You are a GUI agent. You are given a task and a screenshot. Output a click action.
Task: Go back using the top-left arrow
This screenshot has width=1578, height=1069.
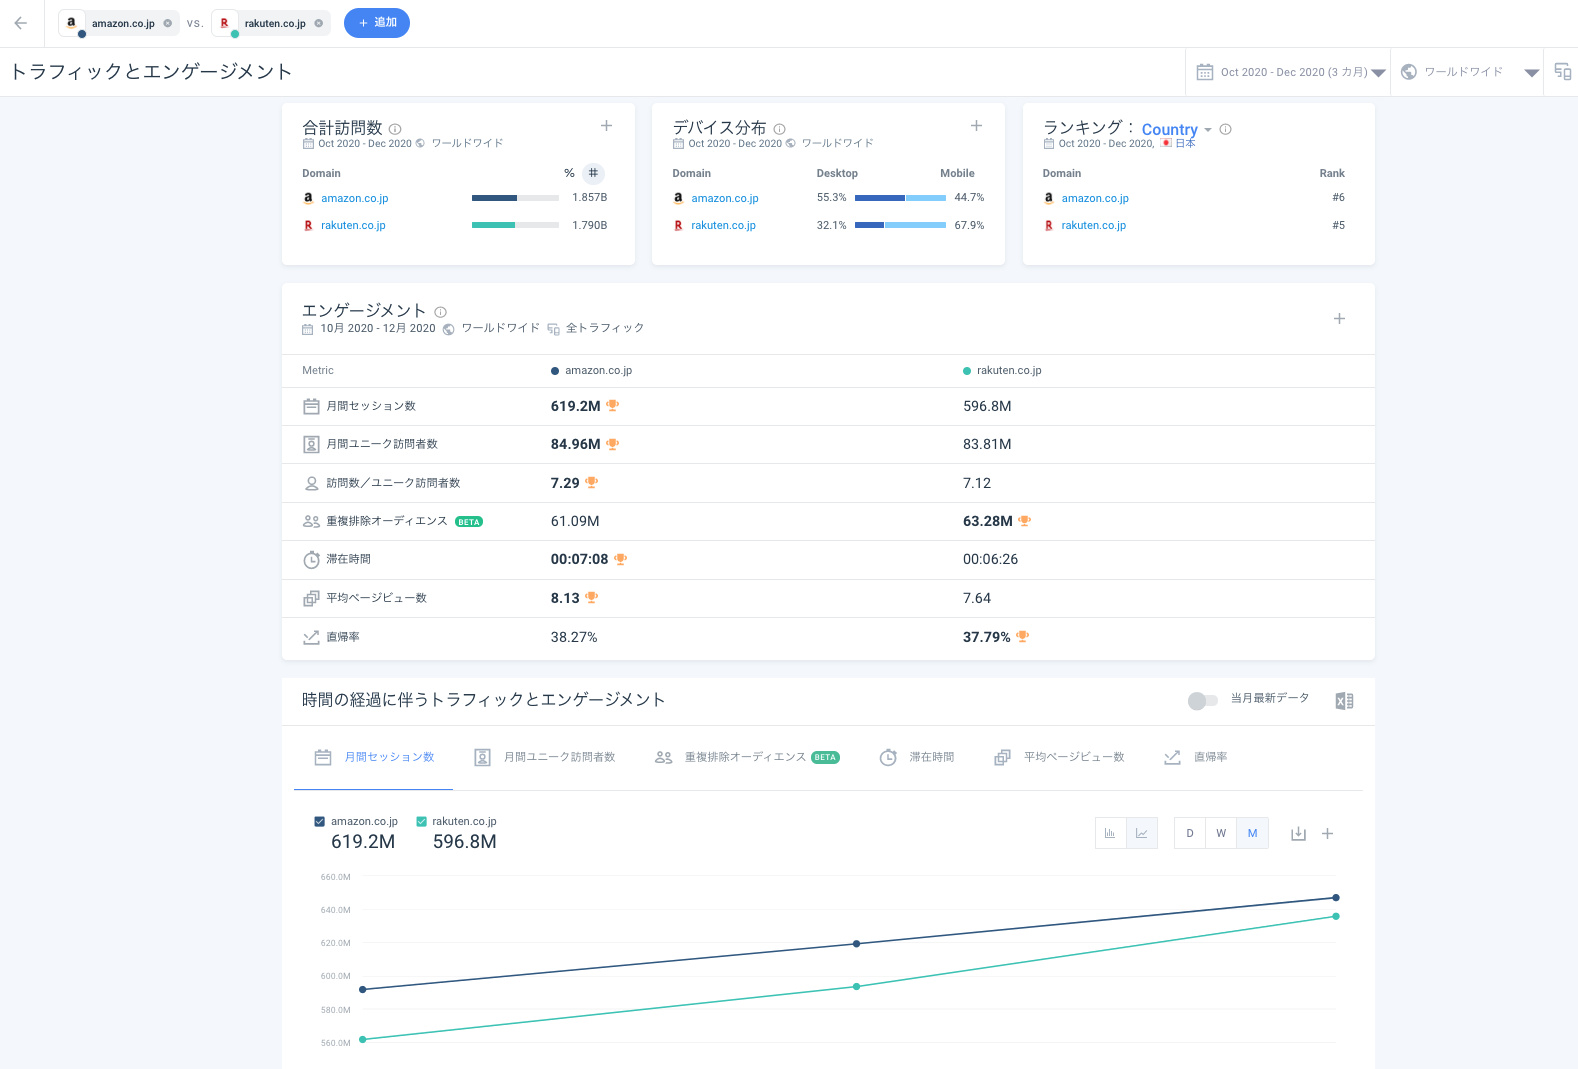tap(21, 23)
